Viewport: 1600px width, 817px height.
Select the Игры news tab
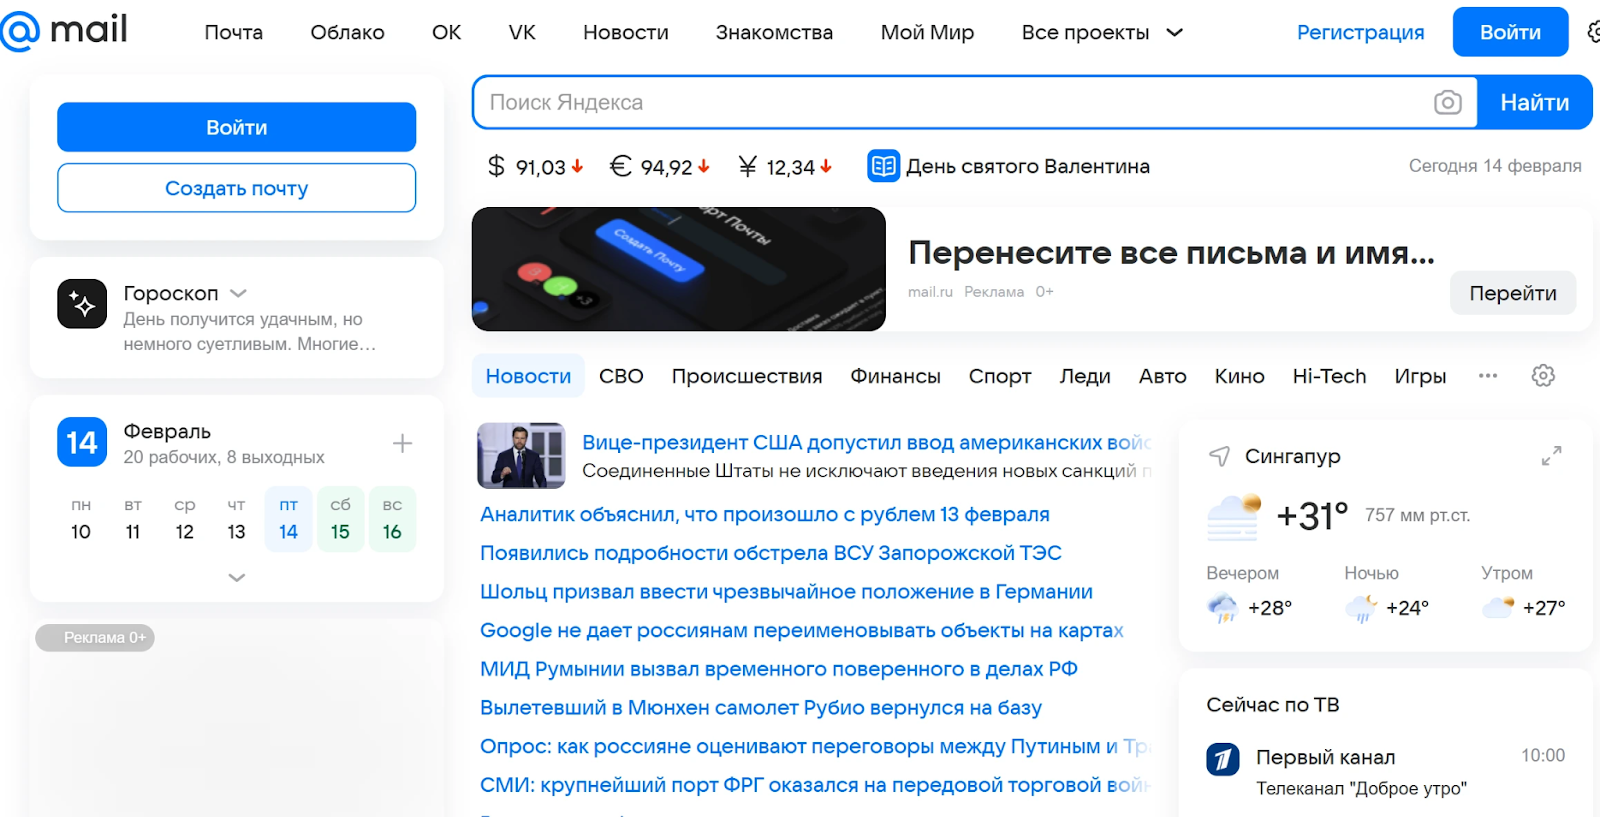pyautogui.click(x=1420, y=376)
